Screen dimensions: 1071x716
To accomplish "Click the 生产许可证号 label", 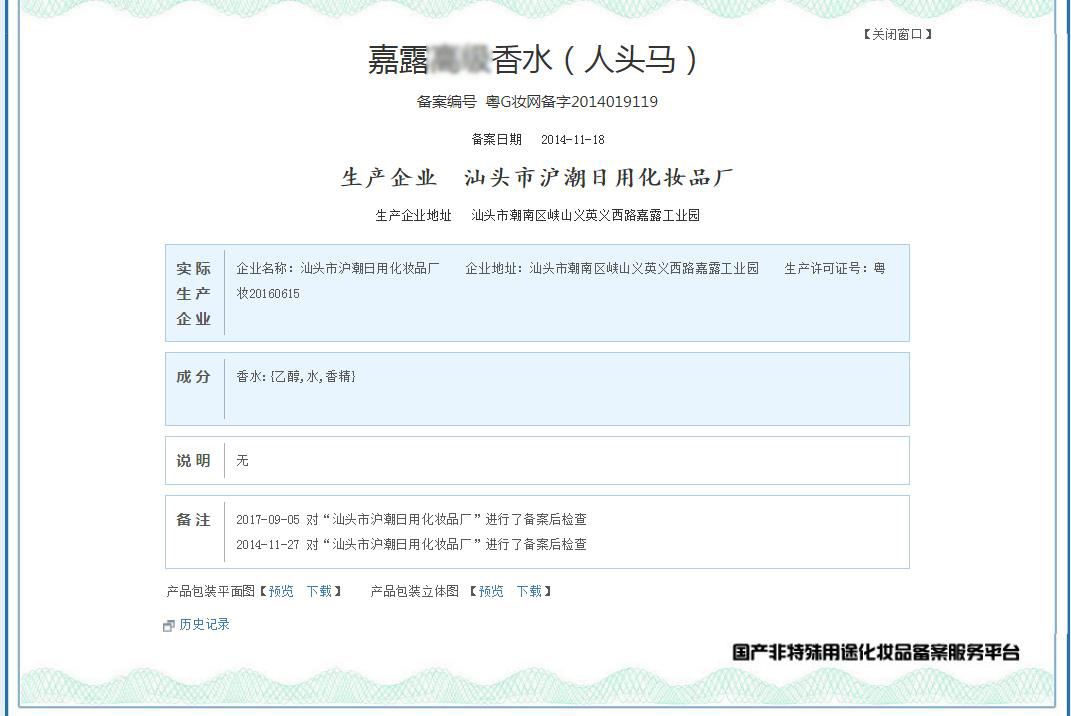I will coord(826,268).
